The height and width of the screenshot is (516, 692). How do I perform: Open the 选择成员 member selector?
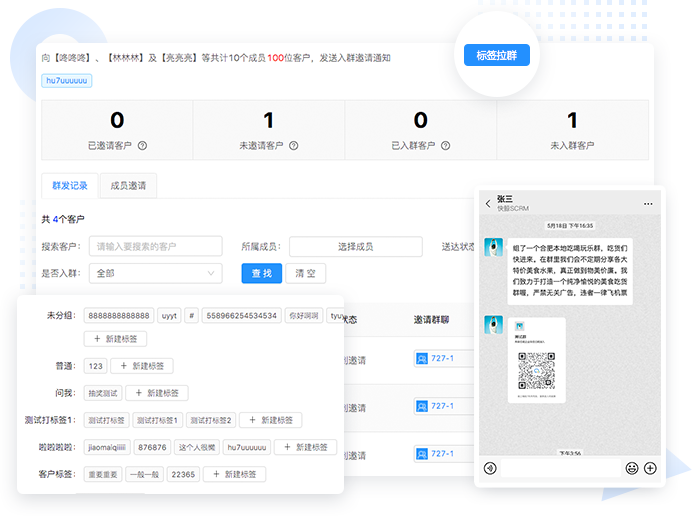[354, 246]
